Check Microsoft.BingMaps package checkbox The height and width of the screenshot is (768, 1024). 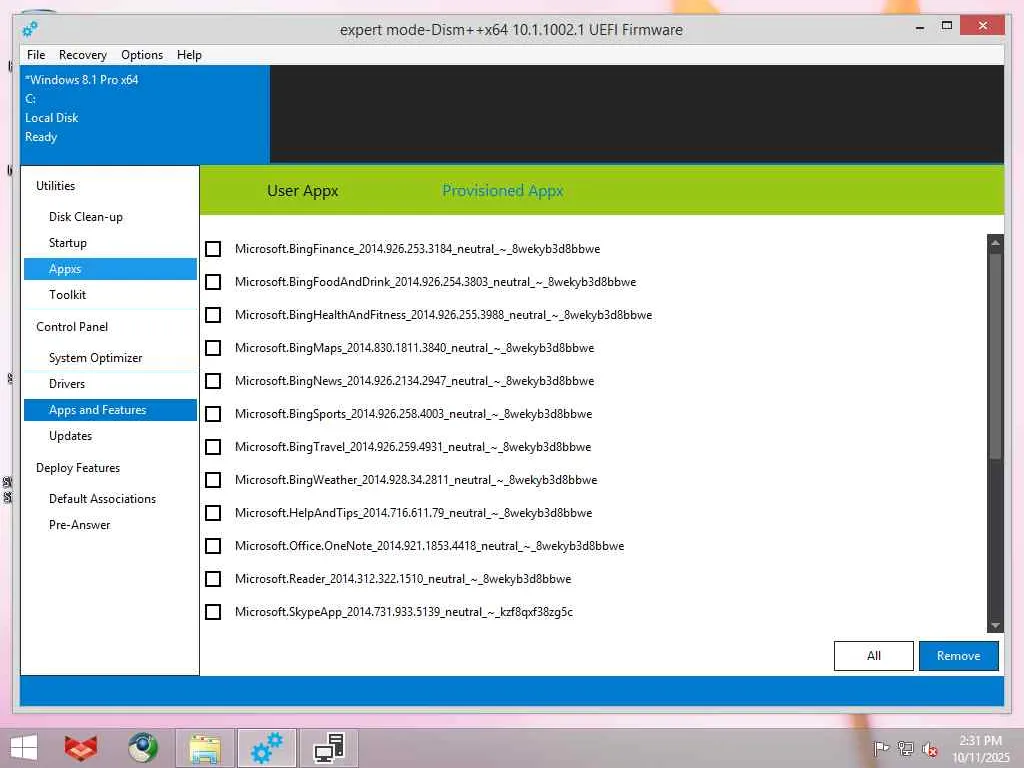point(213,348)
